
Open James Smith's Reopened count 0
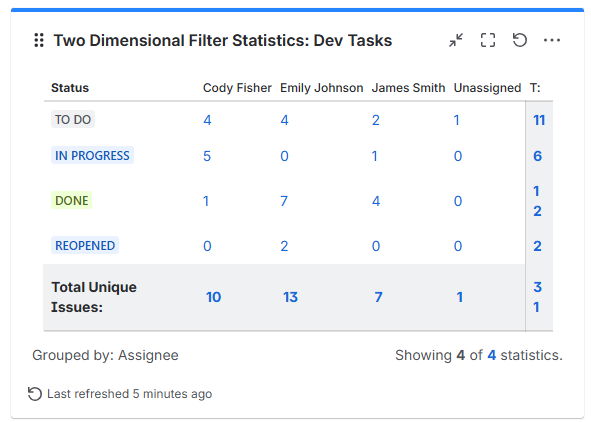tap(376, 246)
